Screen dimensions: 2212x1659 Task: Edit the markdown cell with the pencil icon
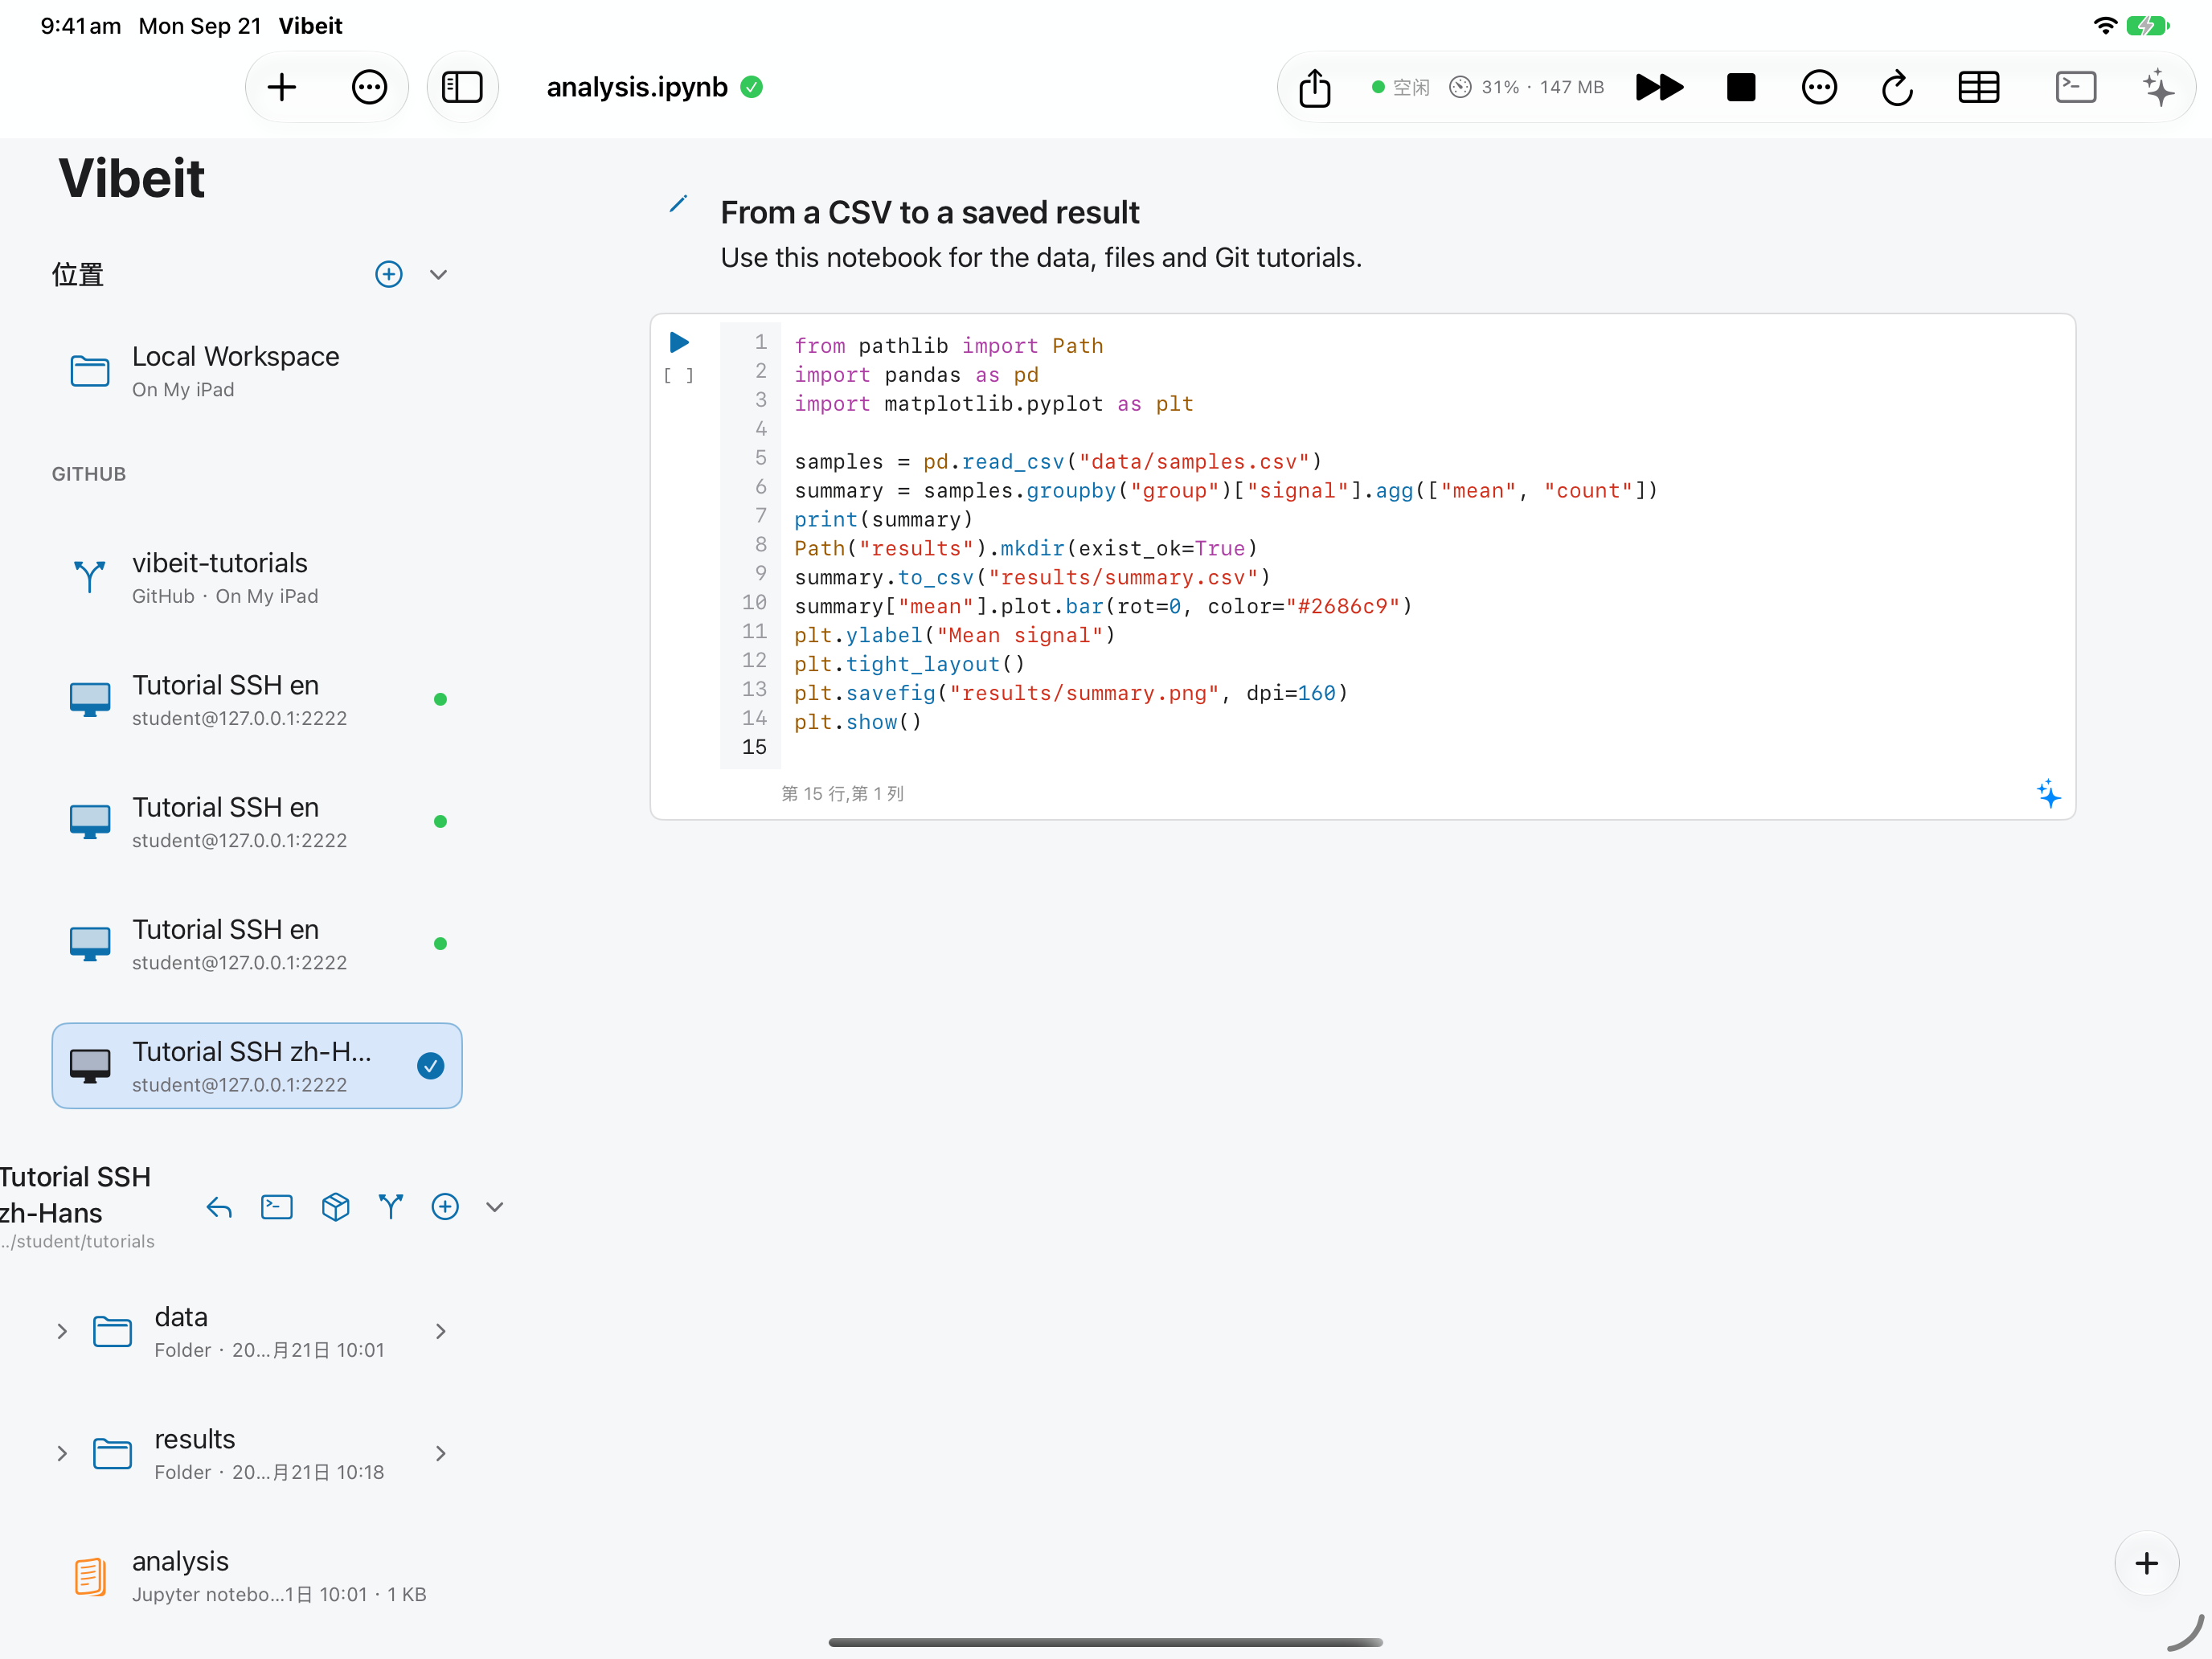click(678, 205)
